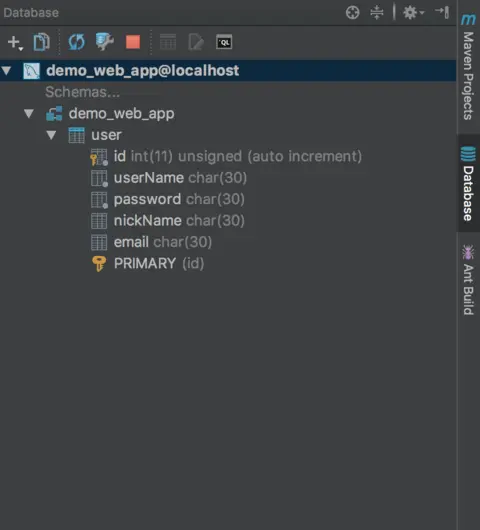Open the SQL console icon
The image size is (480, 530).
point(224,42)
